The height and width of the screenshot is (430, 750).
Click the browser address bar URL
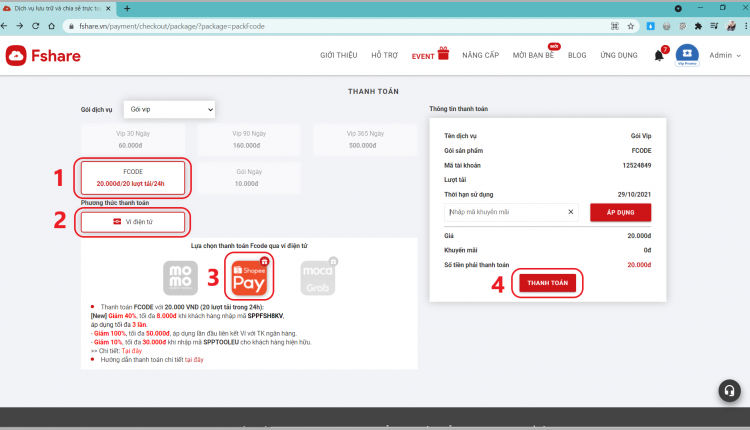(x=172, y=26)
